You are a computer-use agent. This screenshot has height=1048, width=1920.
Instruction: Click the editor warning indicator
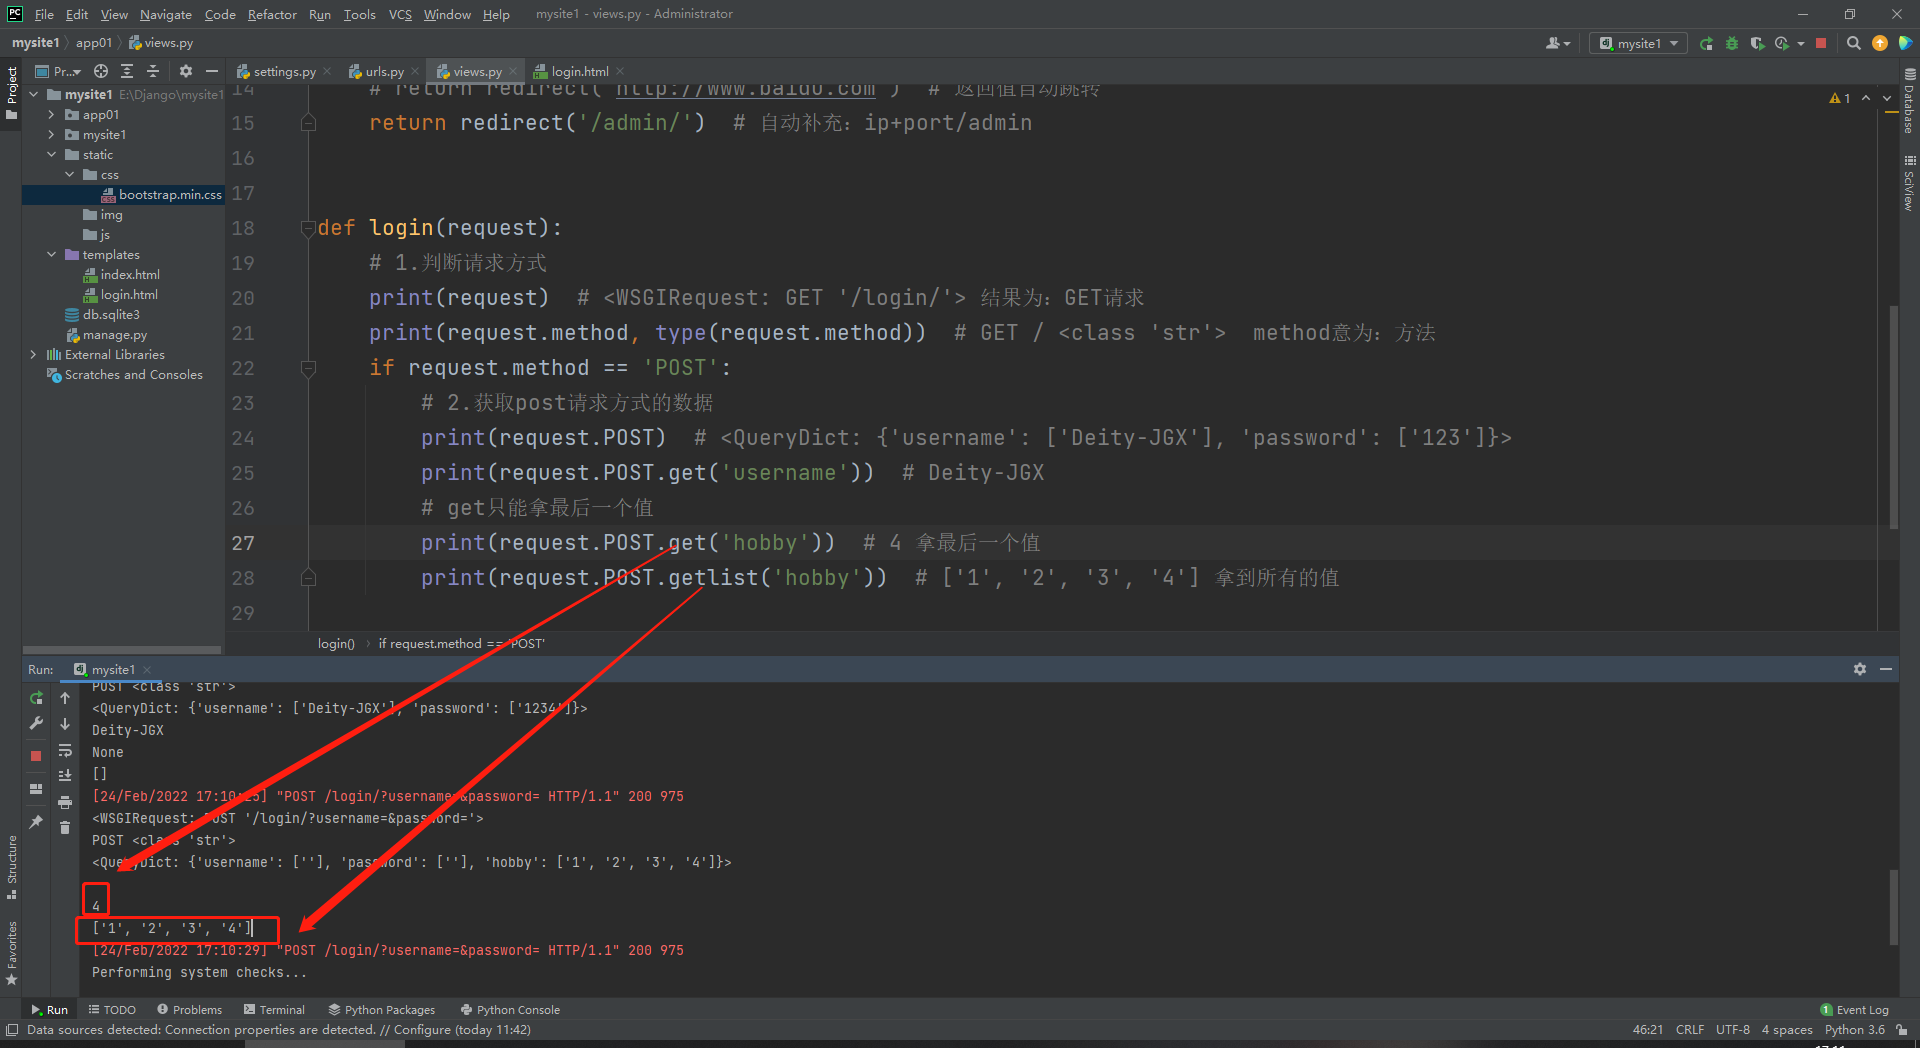[1840, 98]
